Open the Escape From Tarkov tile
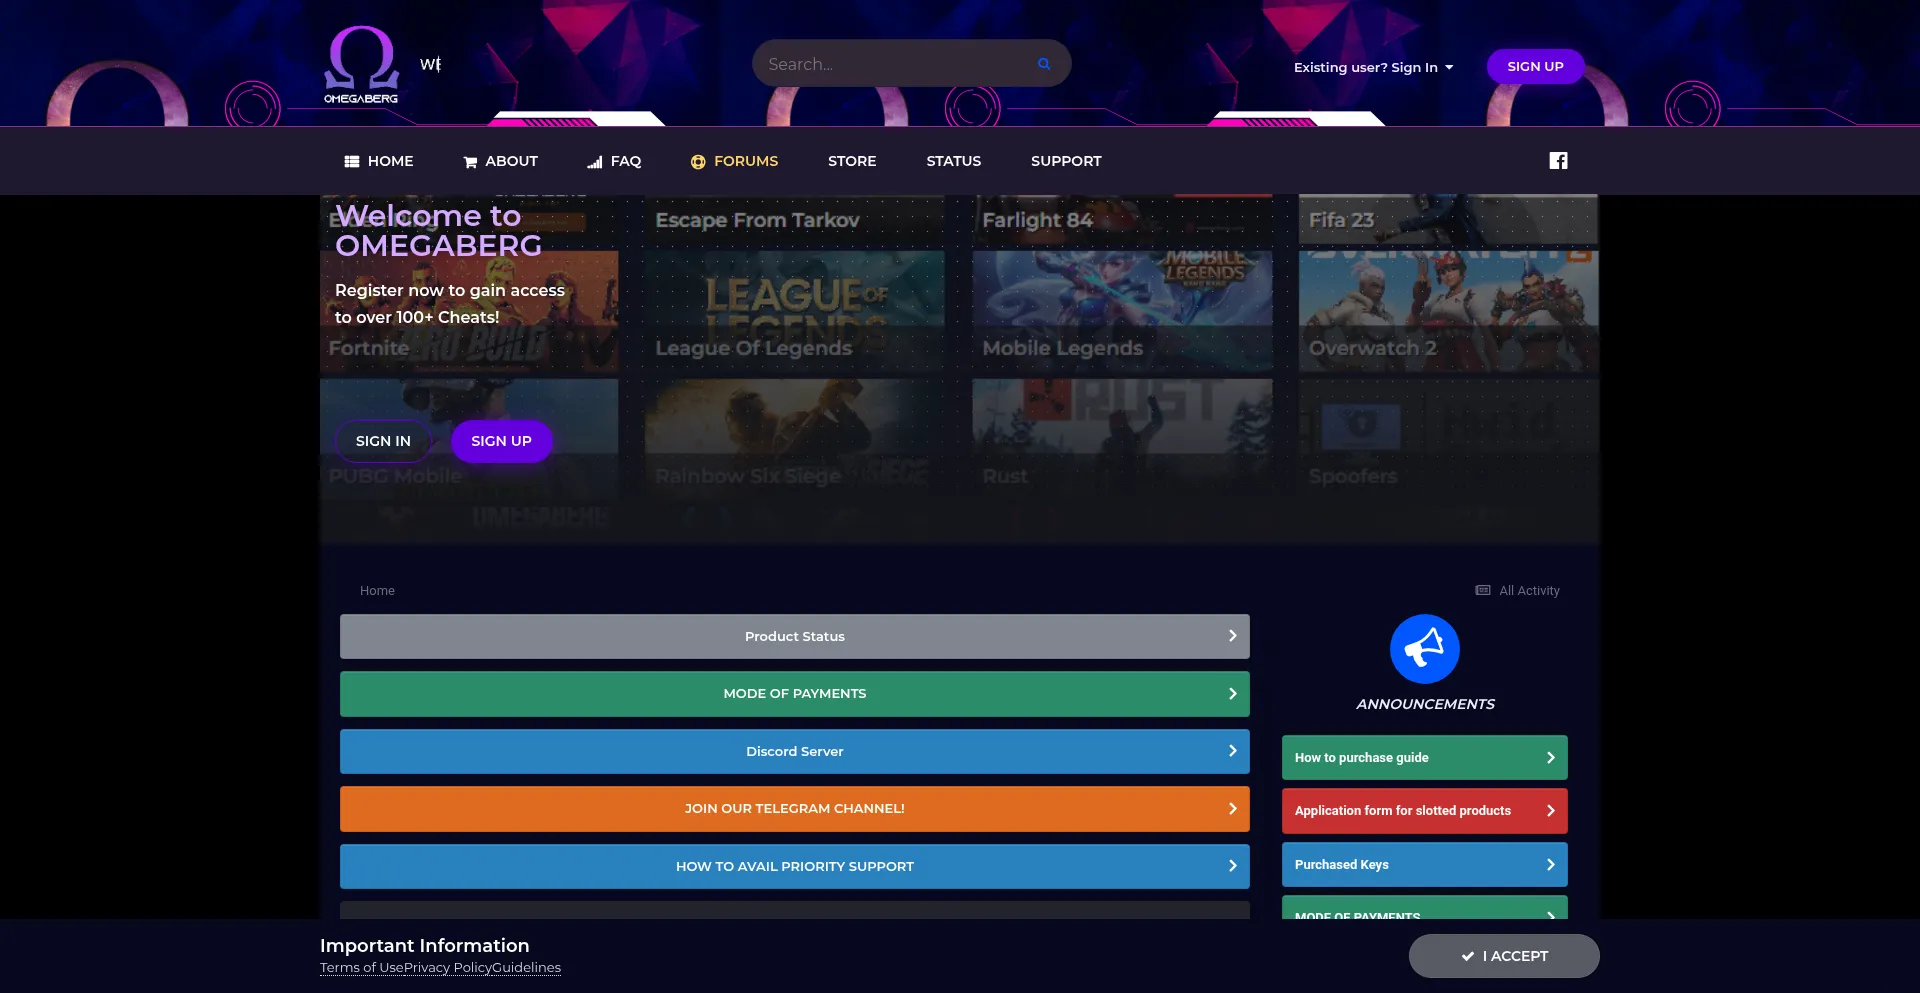 [795, 219]
